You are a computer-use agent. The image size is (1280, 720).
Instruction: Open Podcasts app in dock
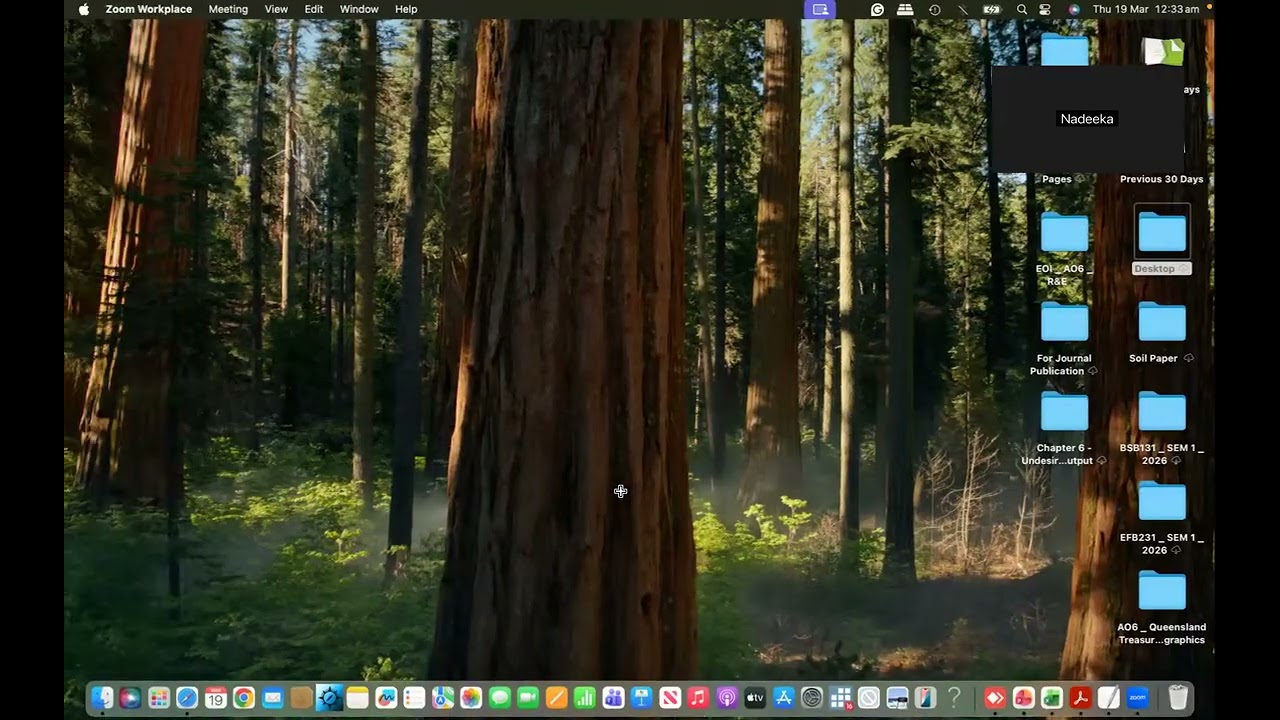726,698
